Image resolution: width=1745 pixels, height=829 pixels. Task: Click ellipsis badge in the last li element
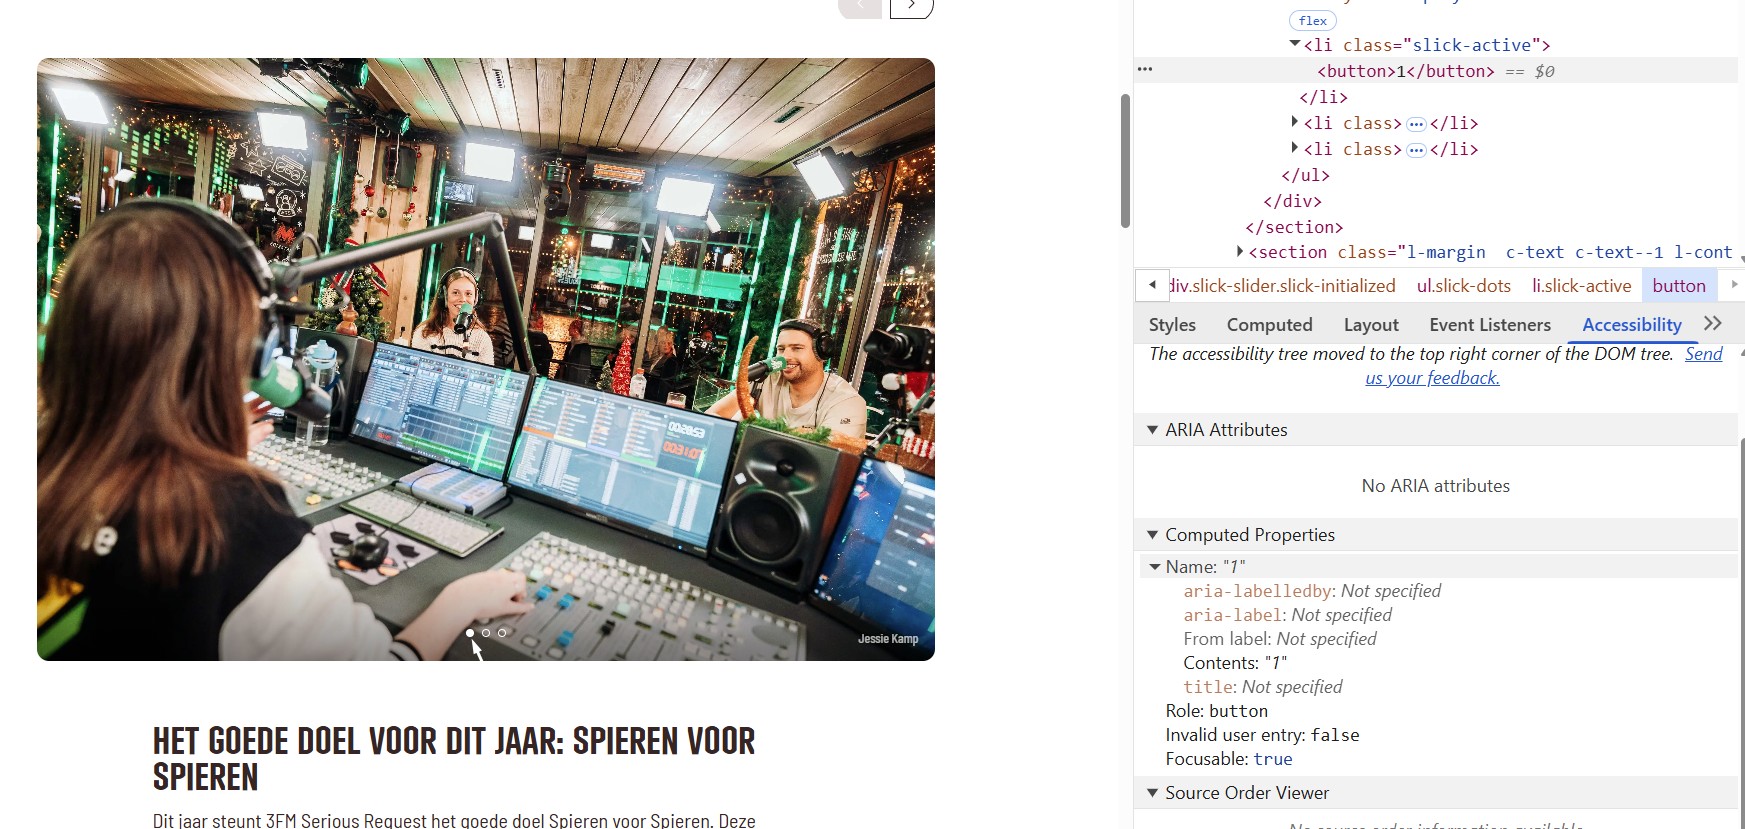(1415, 150)
